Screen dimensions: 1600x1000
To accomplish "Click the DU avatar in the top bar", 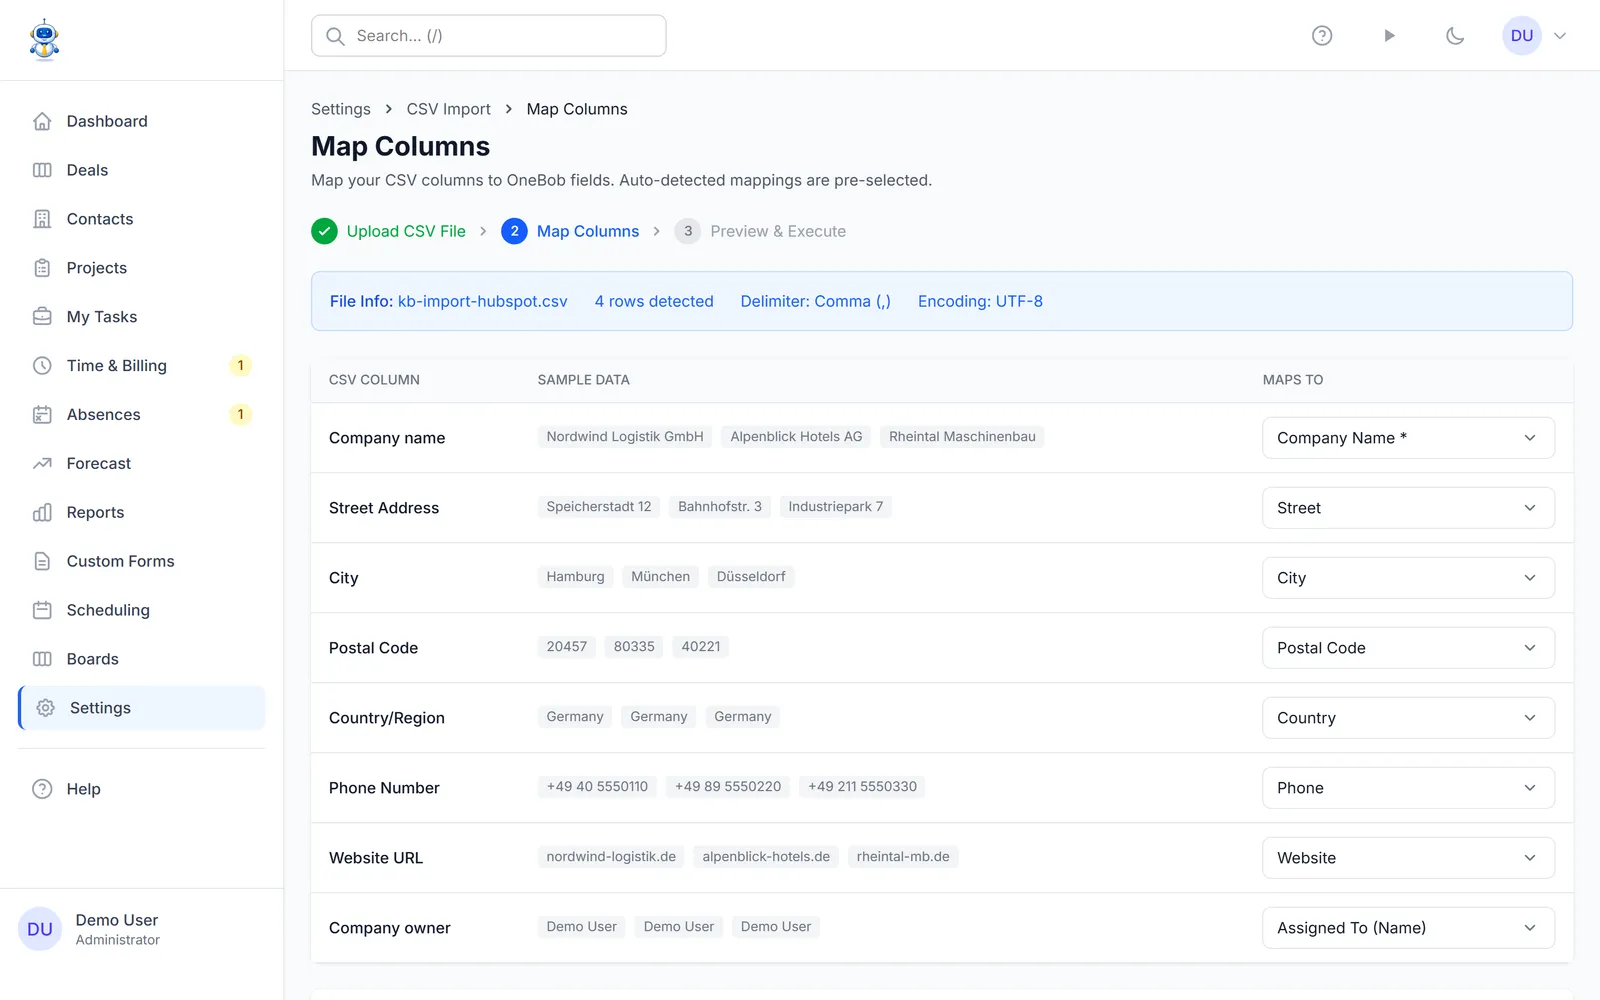I will click(x=1522, y=36).
